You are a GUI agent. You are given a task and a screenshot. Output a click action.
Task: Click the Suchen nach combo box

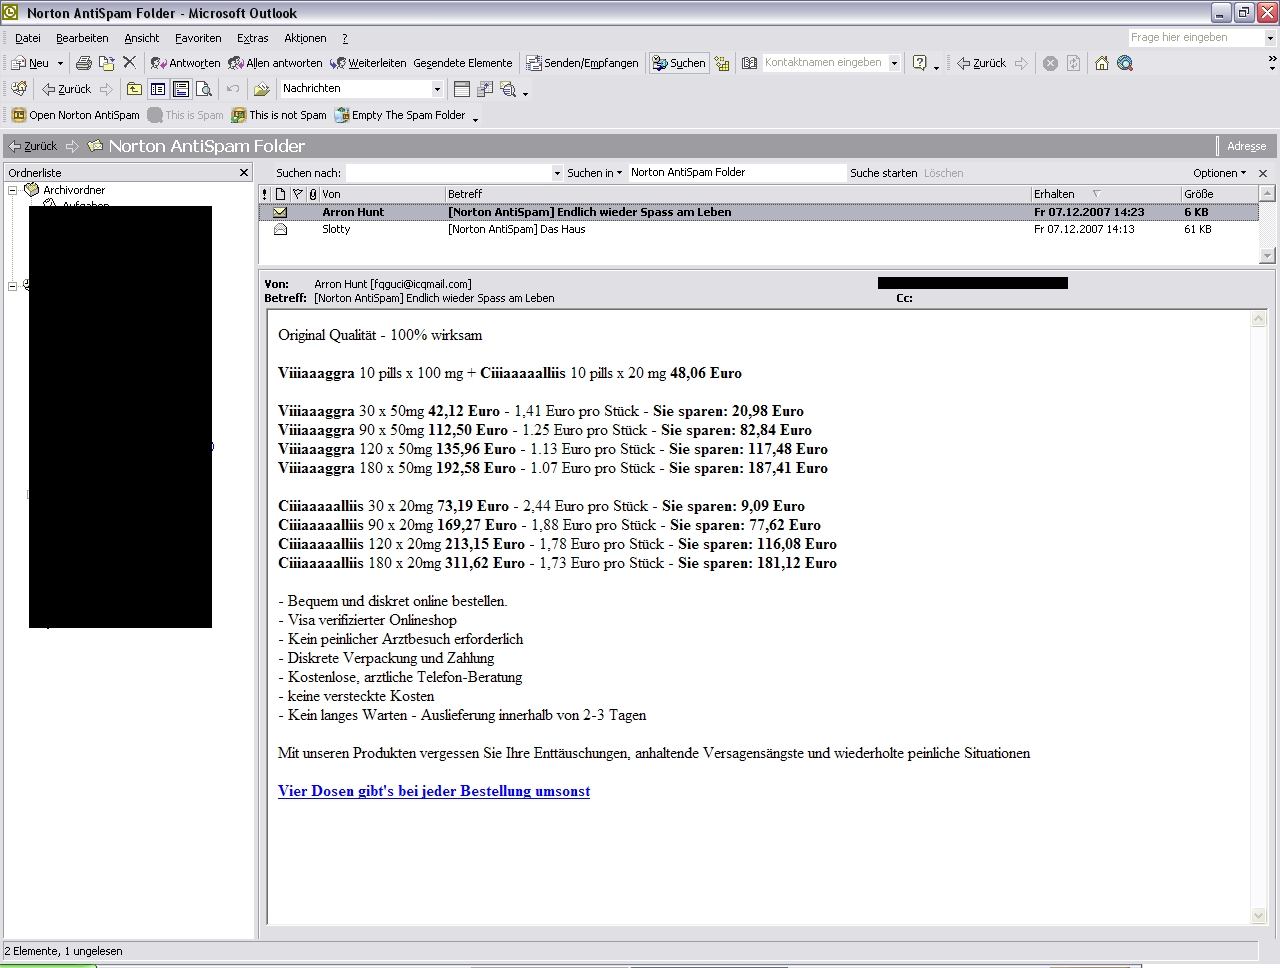coord(454,173)
